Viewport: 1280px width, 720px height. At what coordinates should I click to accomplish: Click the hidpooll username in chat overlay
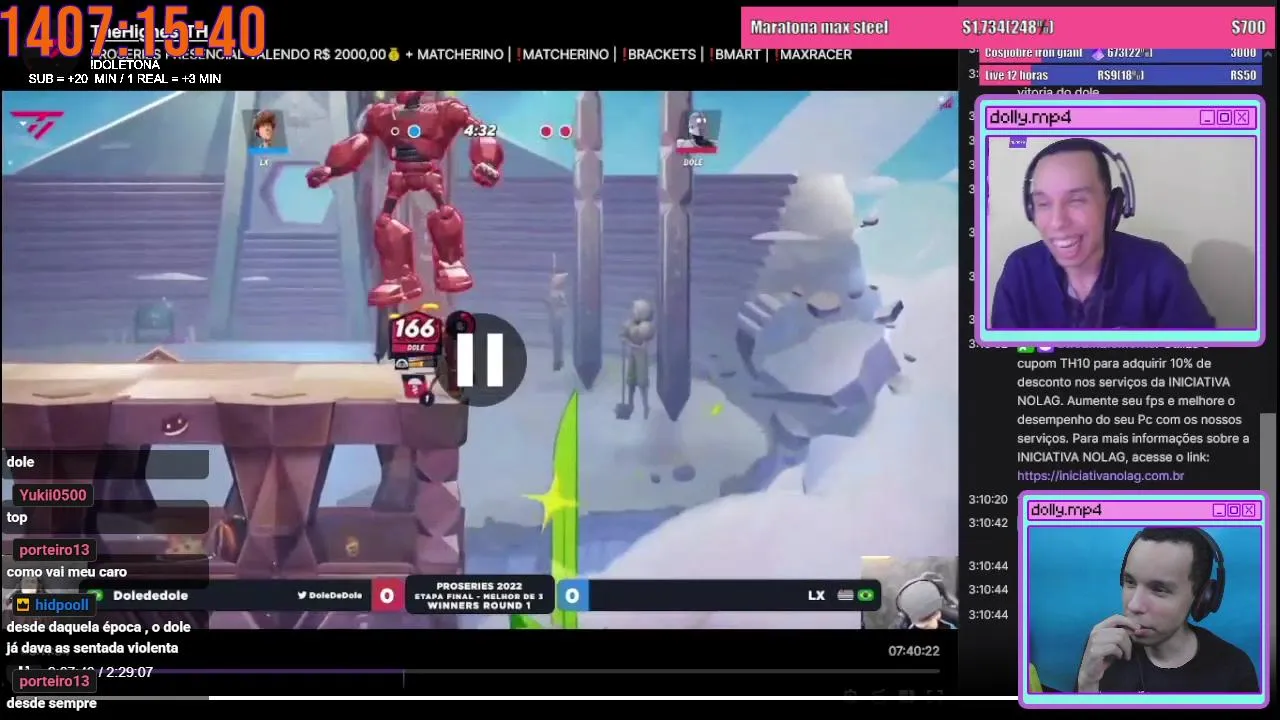coord(62,605)
